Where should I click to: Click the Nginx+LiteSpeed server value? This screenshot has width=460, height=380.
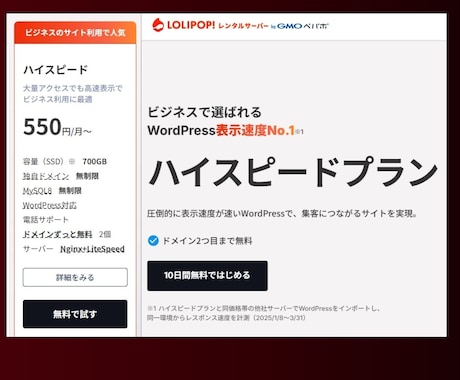[92, 249]
